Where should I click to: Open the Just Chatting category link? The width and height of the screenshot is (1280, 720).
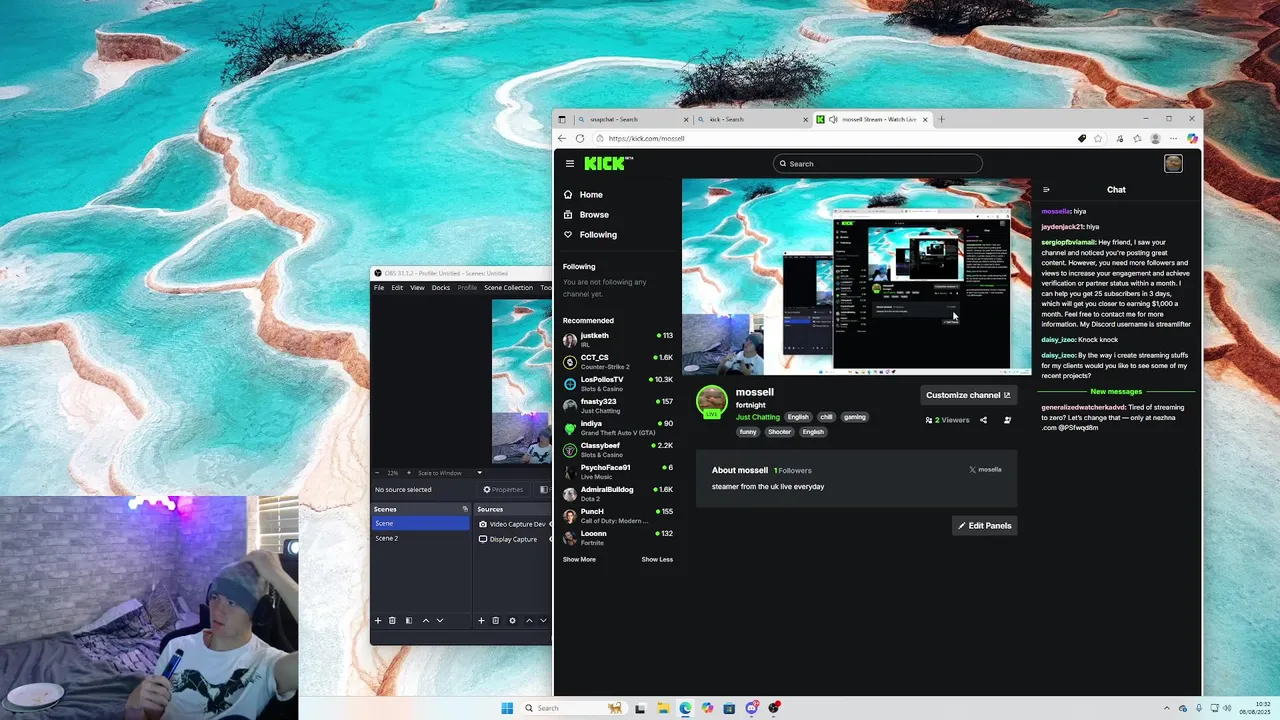tap(758, 417)
